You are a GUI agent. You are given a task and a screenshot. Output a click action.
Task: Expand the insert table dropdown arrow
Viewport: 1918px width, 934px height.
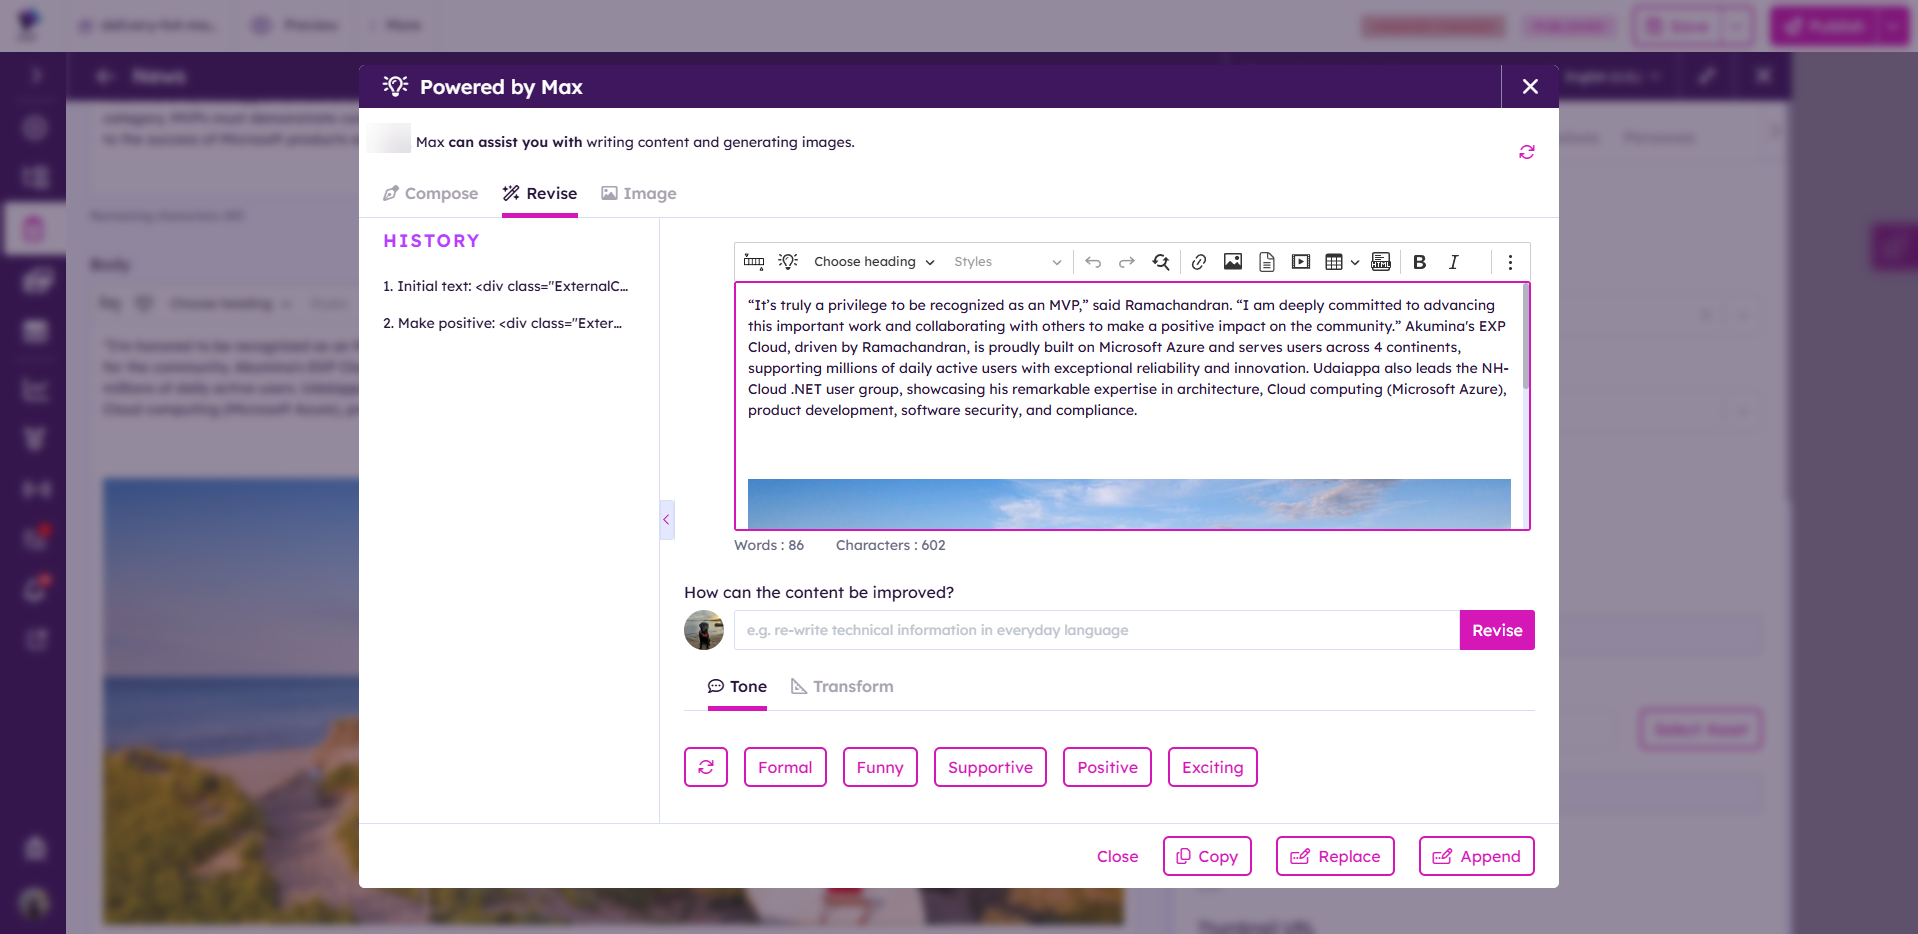pyautogui.click(x=1355, y=262)
